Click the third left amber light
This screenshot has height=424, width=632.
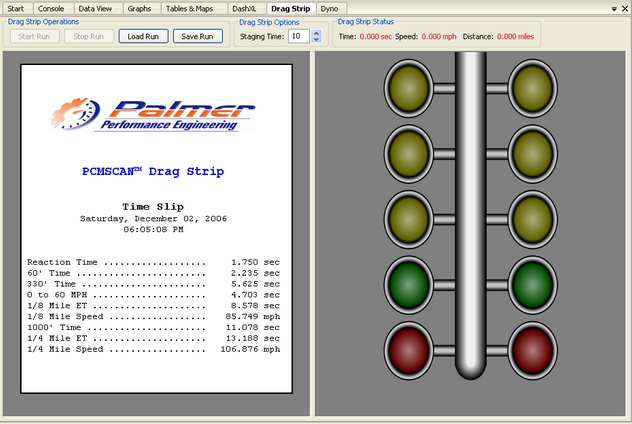408,219
